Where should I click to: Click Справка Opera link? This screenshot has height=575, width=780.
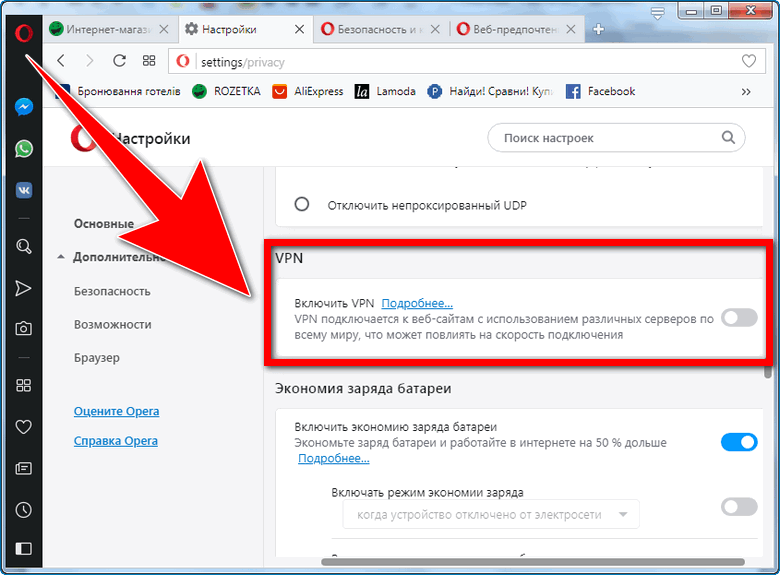coord(115,441)
